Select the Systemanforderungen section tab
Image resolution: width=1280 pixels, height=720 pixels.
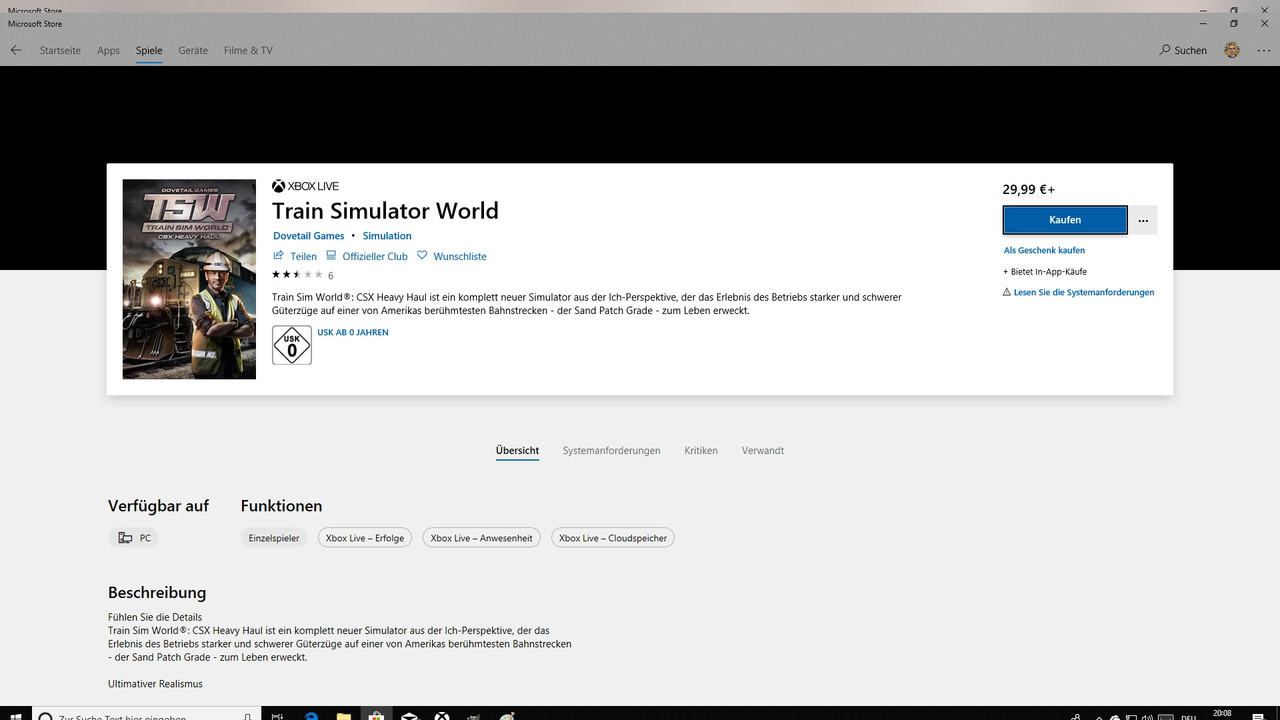coord(611,451)
